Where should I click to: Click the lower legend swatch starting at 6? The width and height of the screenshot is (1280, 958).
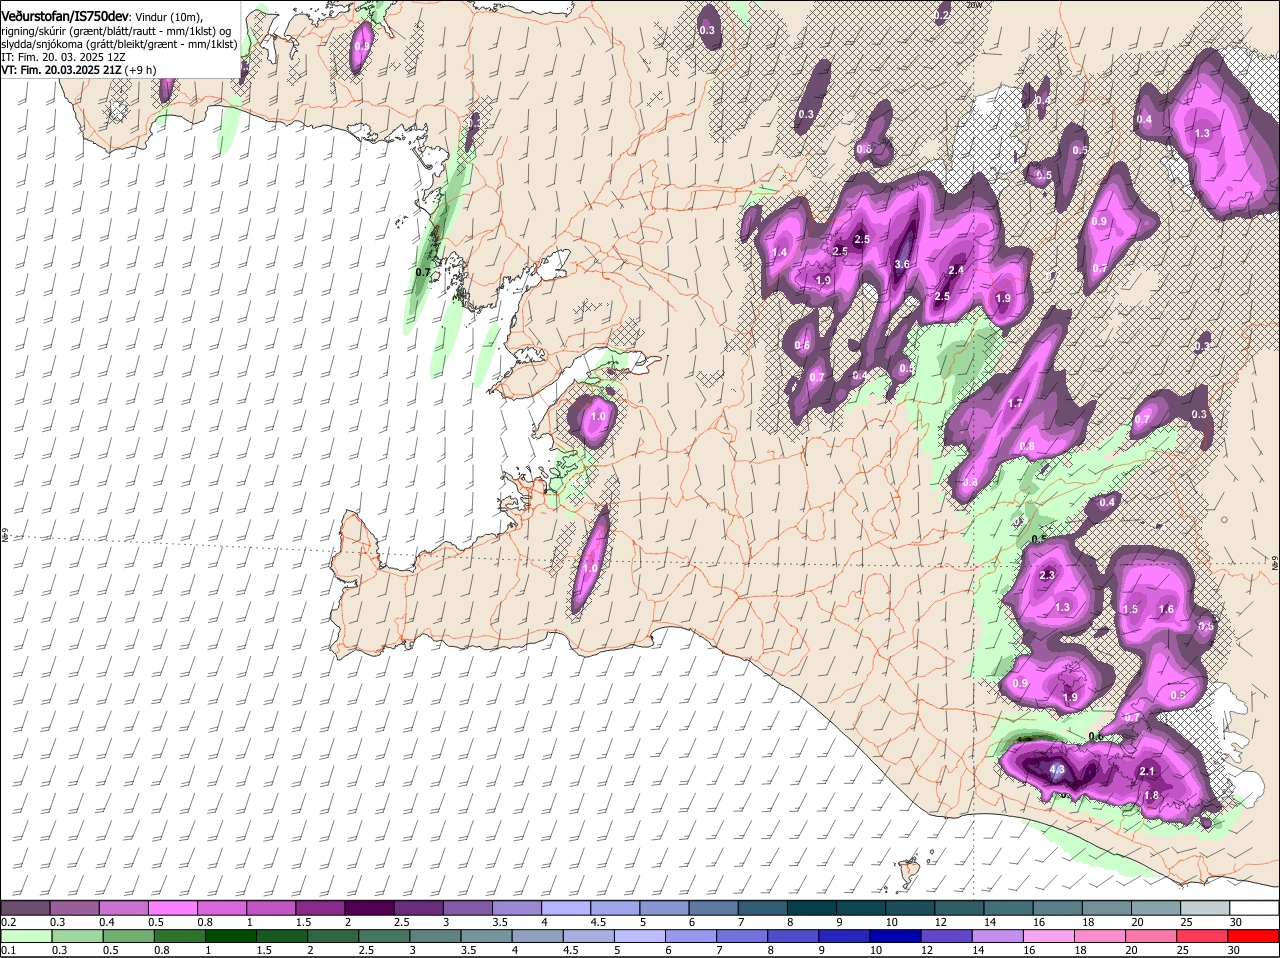coord(690,936)
